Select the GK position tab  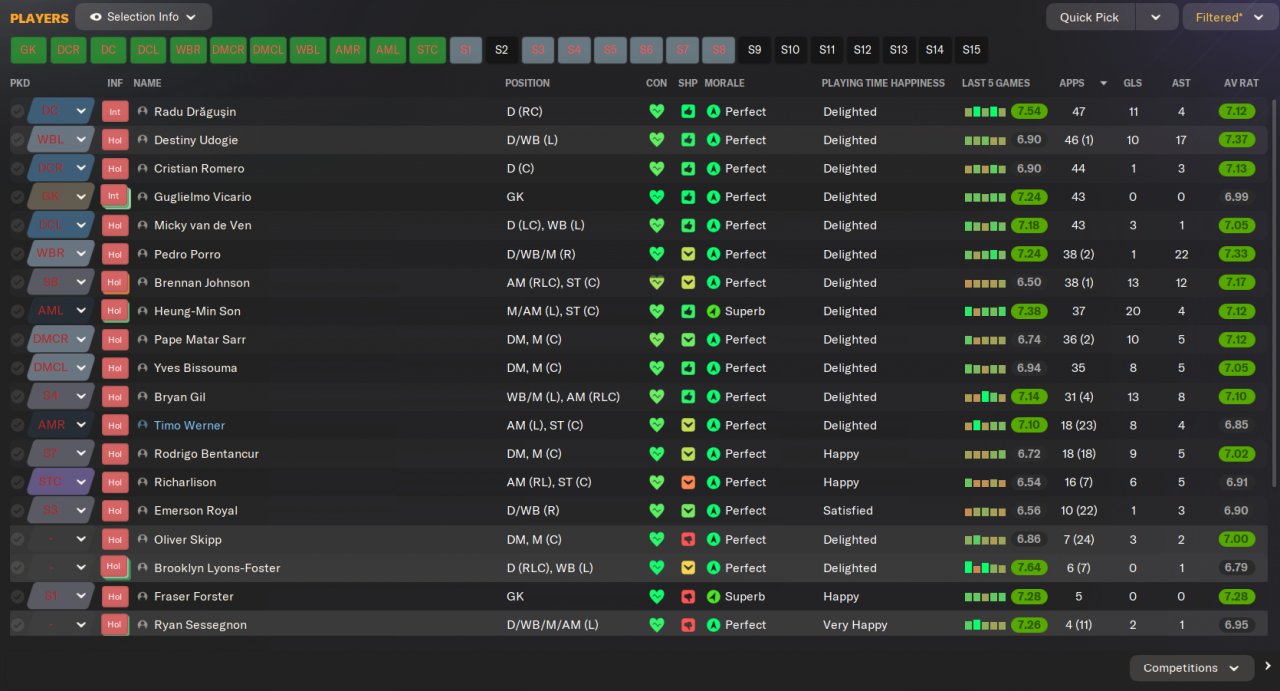tap(28, 50)
